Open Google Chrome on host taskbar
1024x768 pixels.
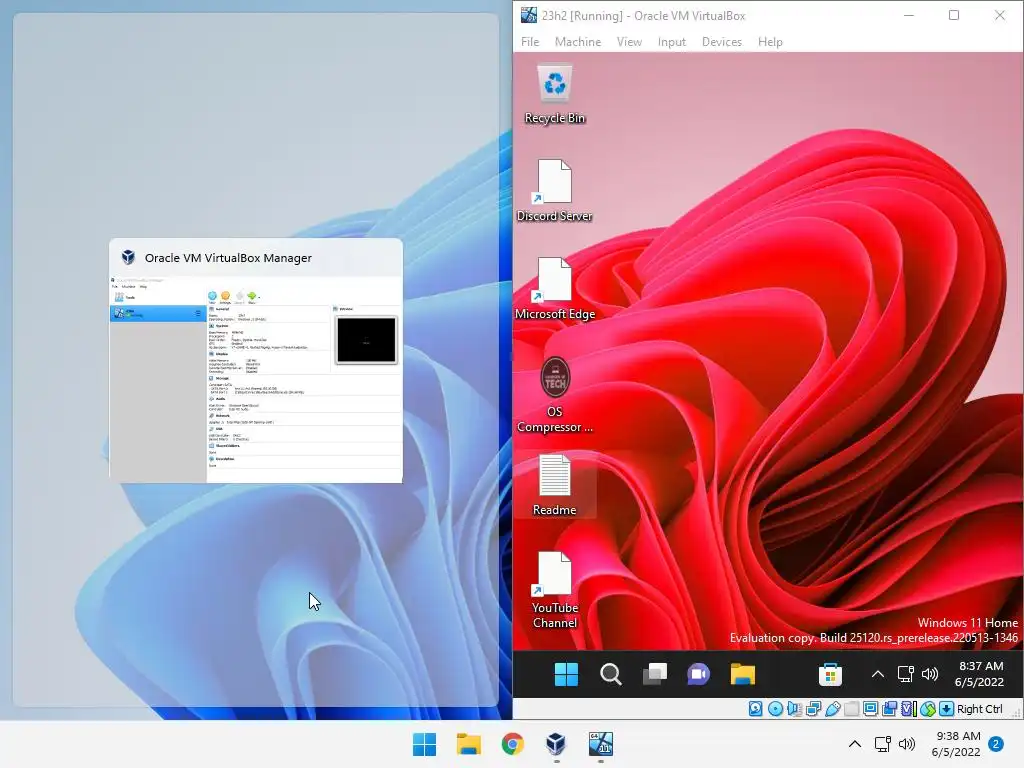(x=513, y=744)
